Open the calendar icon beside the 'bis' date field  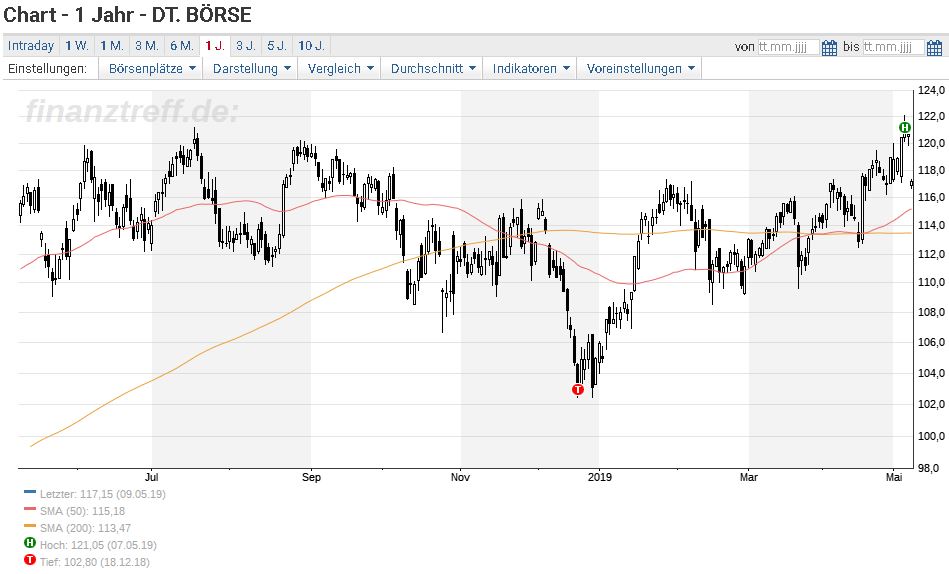pyautogui.click(x=934, y=47)
